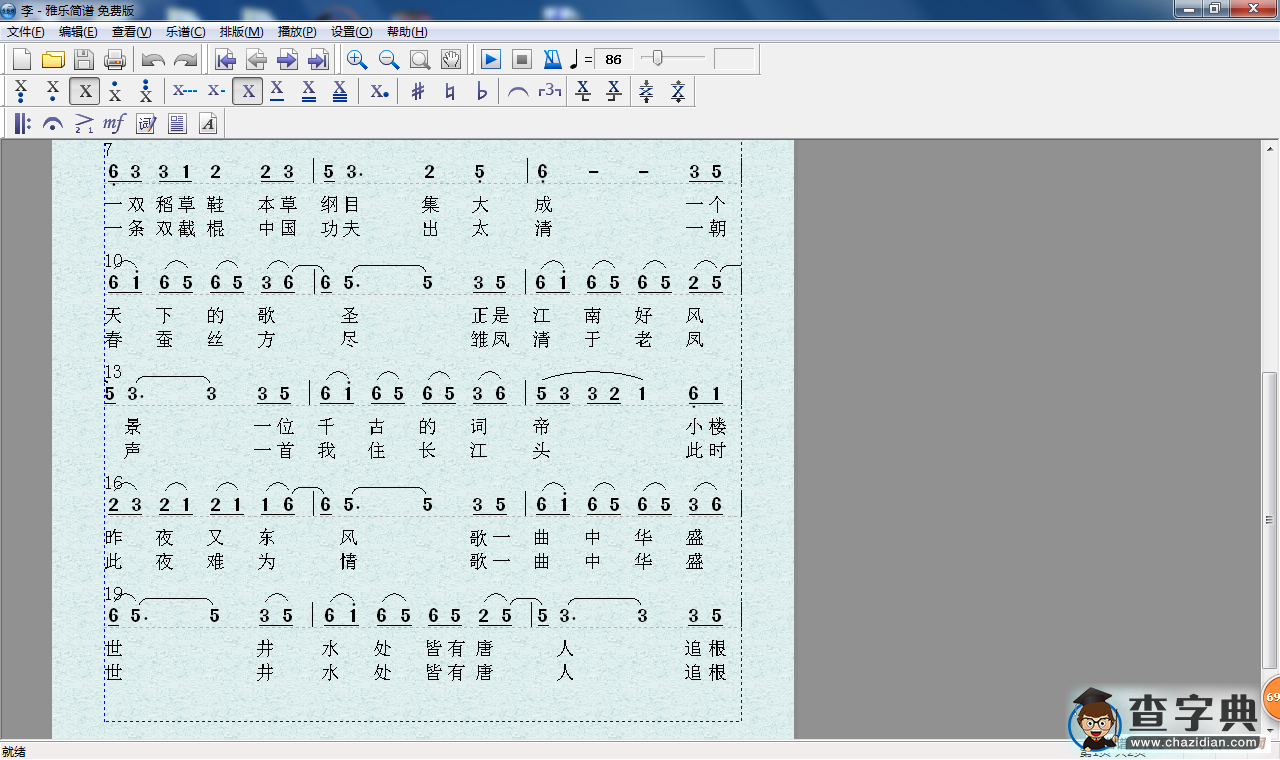Click lyric text 本草 纲目
Image resolution: width=1280 pixels, height=760 pixels.
(x=308, y=204)
